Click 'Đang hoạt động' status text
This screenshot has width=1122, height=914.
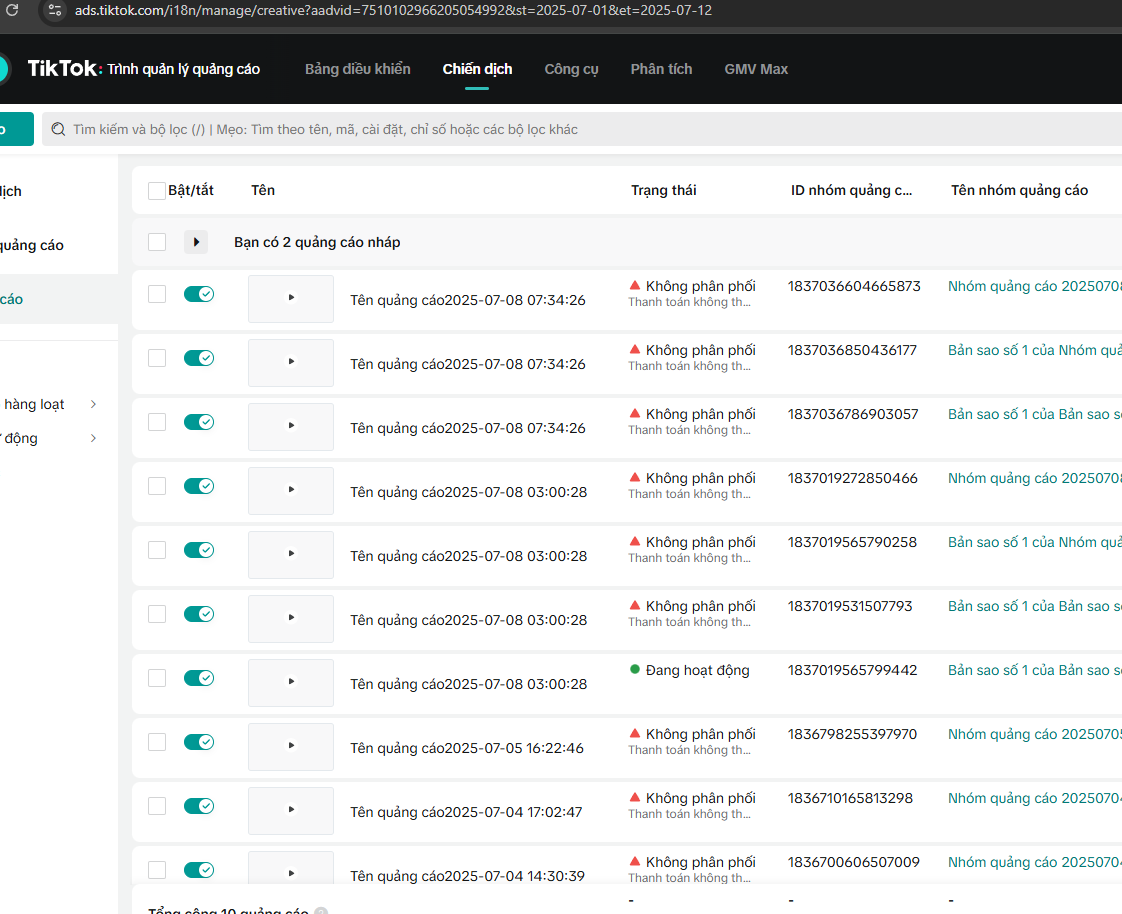pyautogui.click(x=698, y=670)
